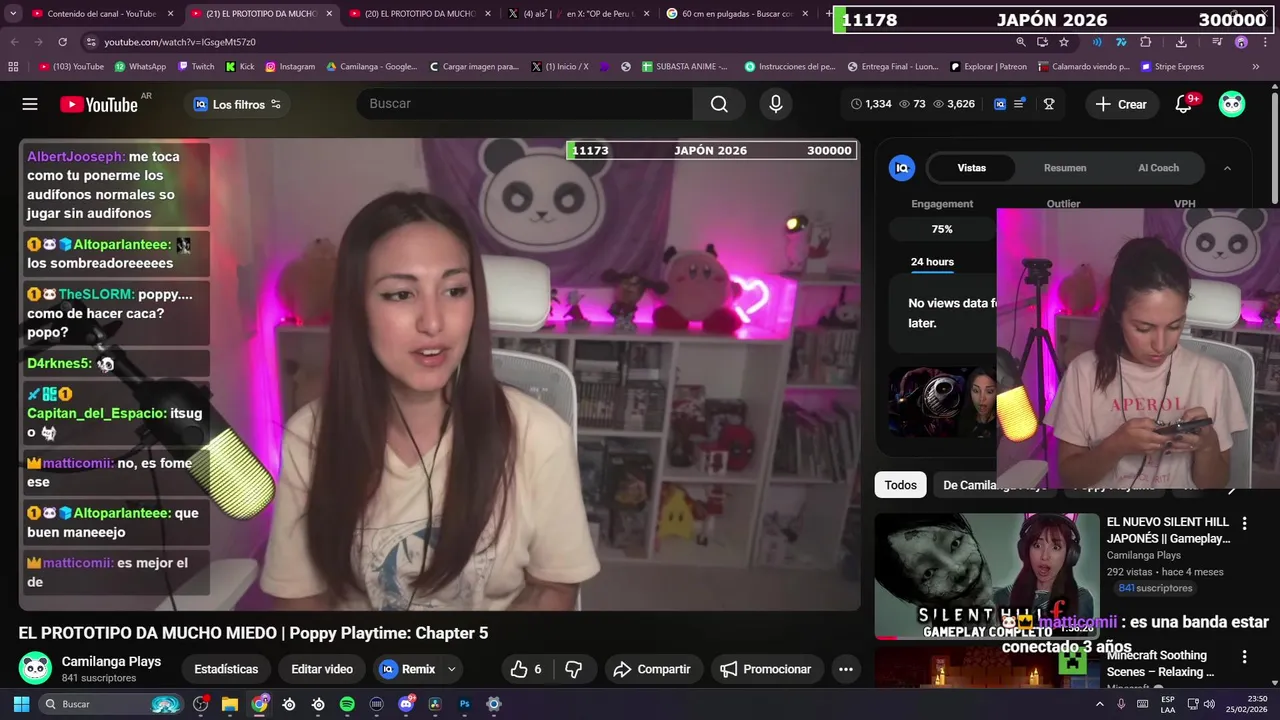Open options for Minecraft Soothing Scenes video
Viewport: 1280px width, 720px height.
click(1244, 657)
